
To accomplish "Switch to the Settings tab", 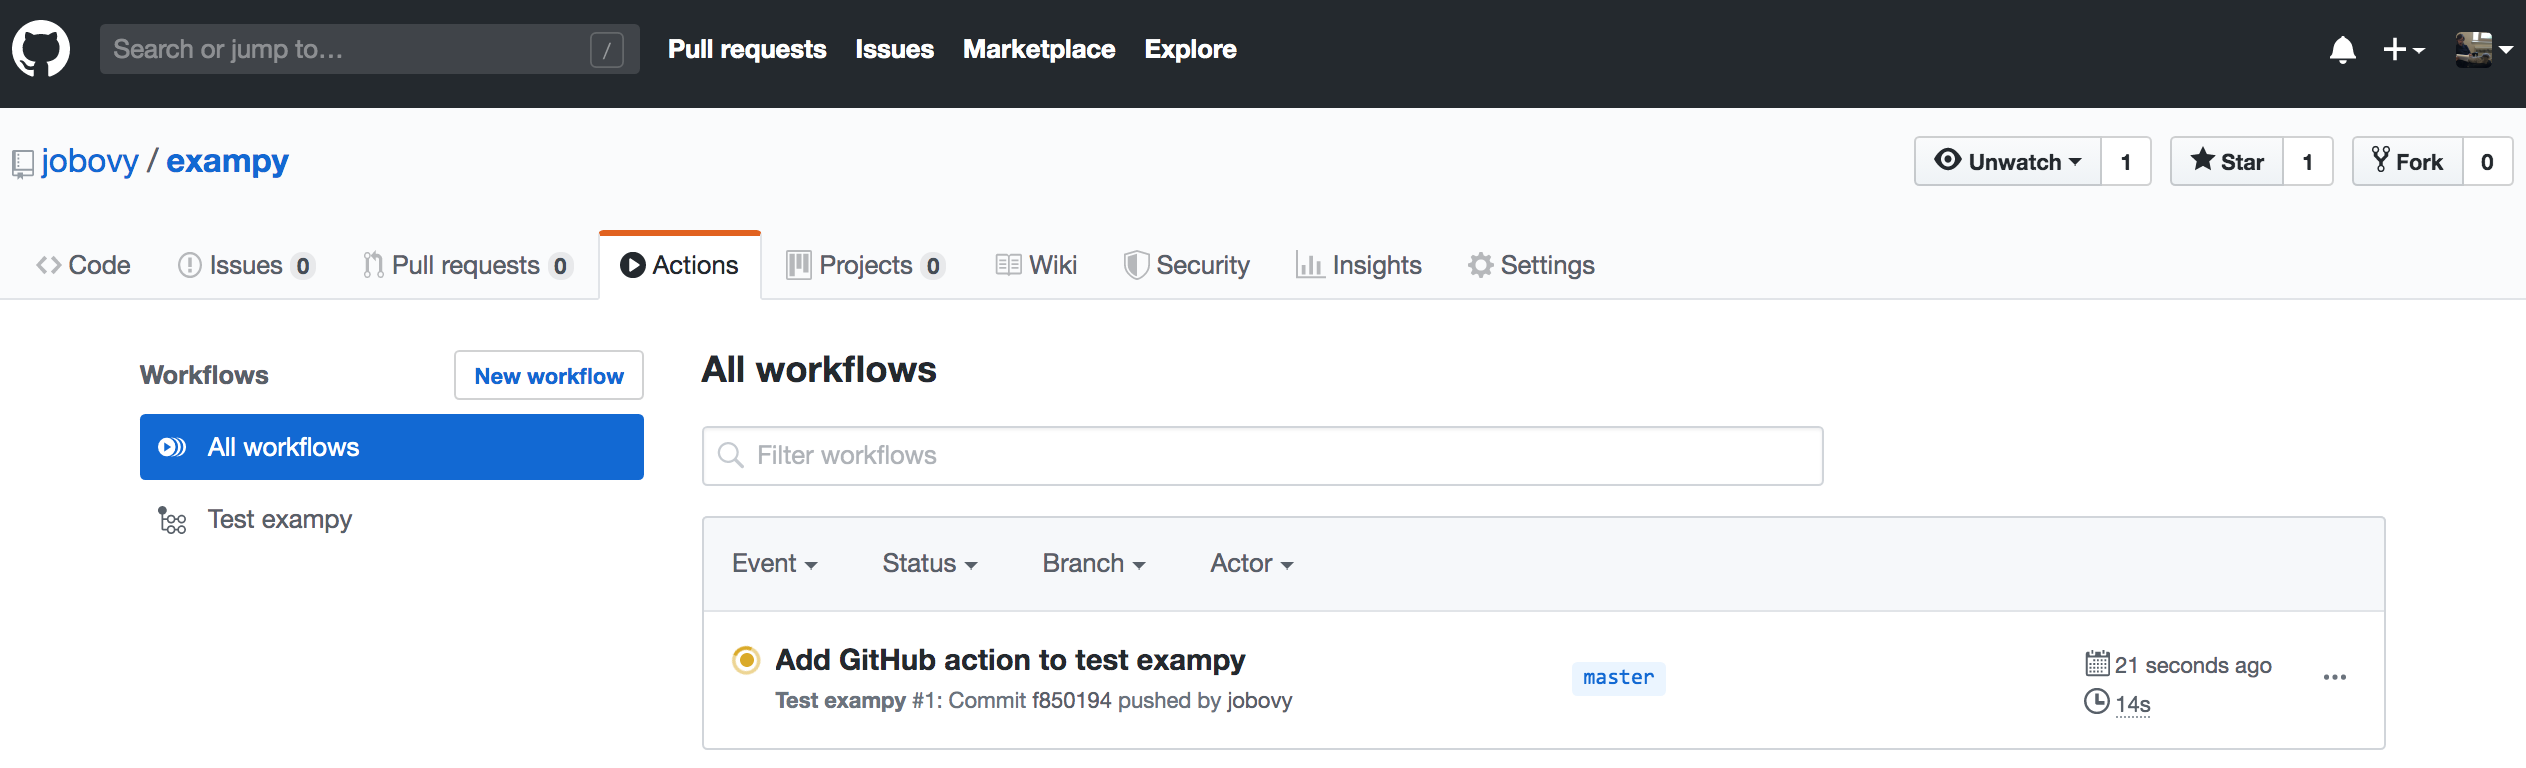I will point(1531,265).
